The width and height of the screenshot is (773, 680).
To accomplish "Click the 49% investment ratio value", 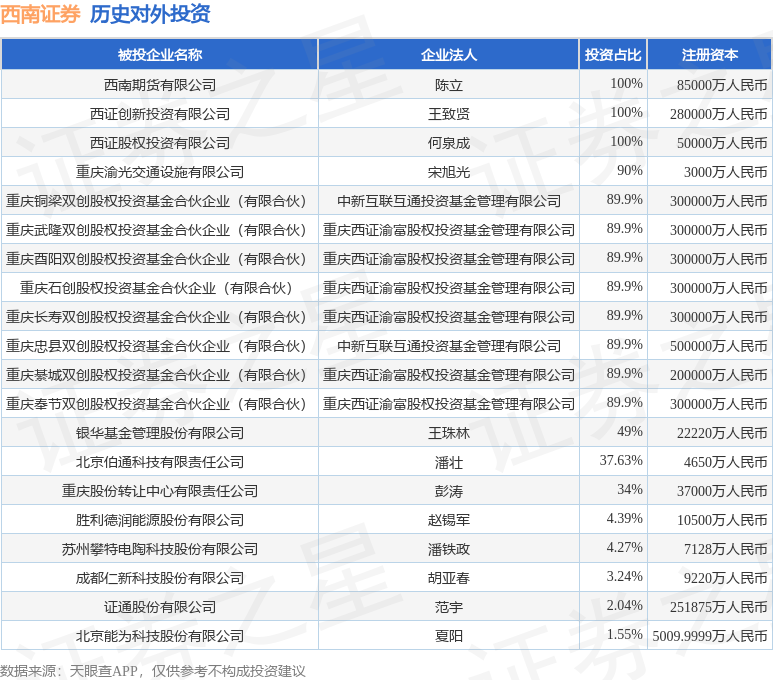I will point(630,431).
